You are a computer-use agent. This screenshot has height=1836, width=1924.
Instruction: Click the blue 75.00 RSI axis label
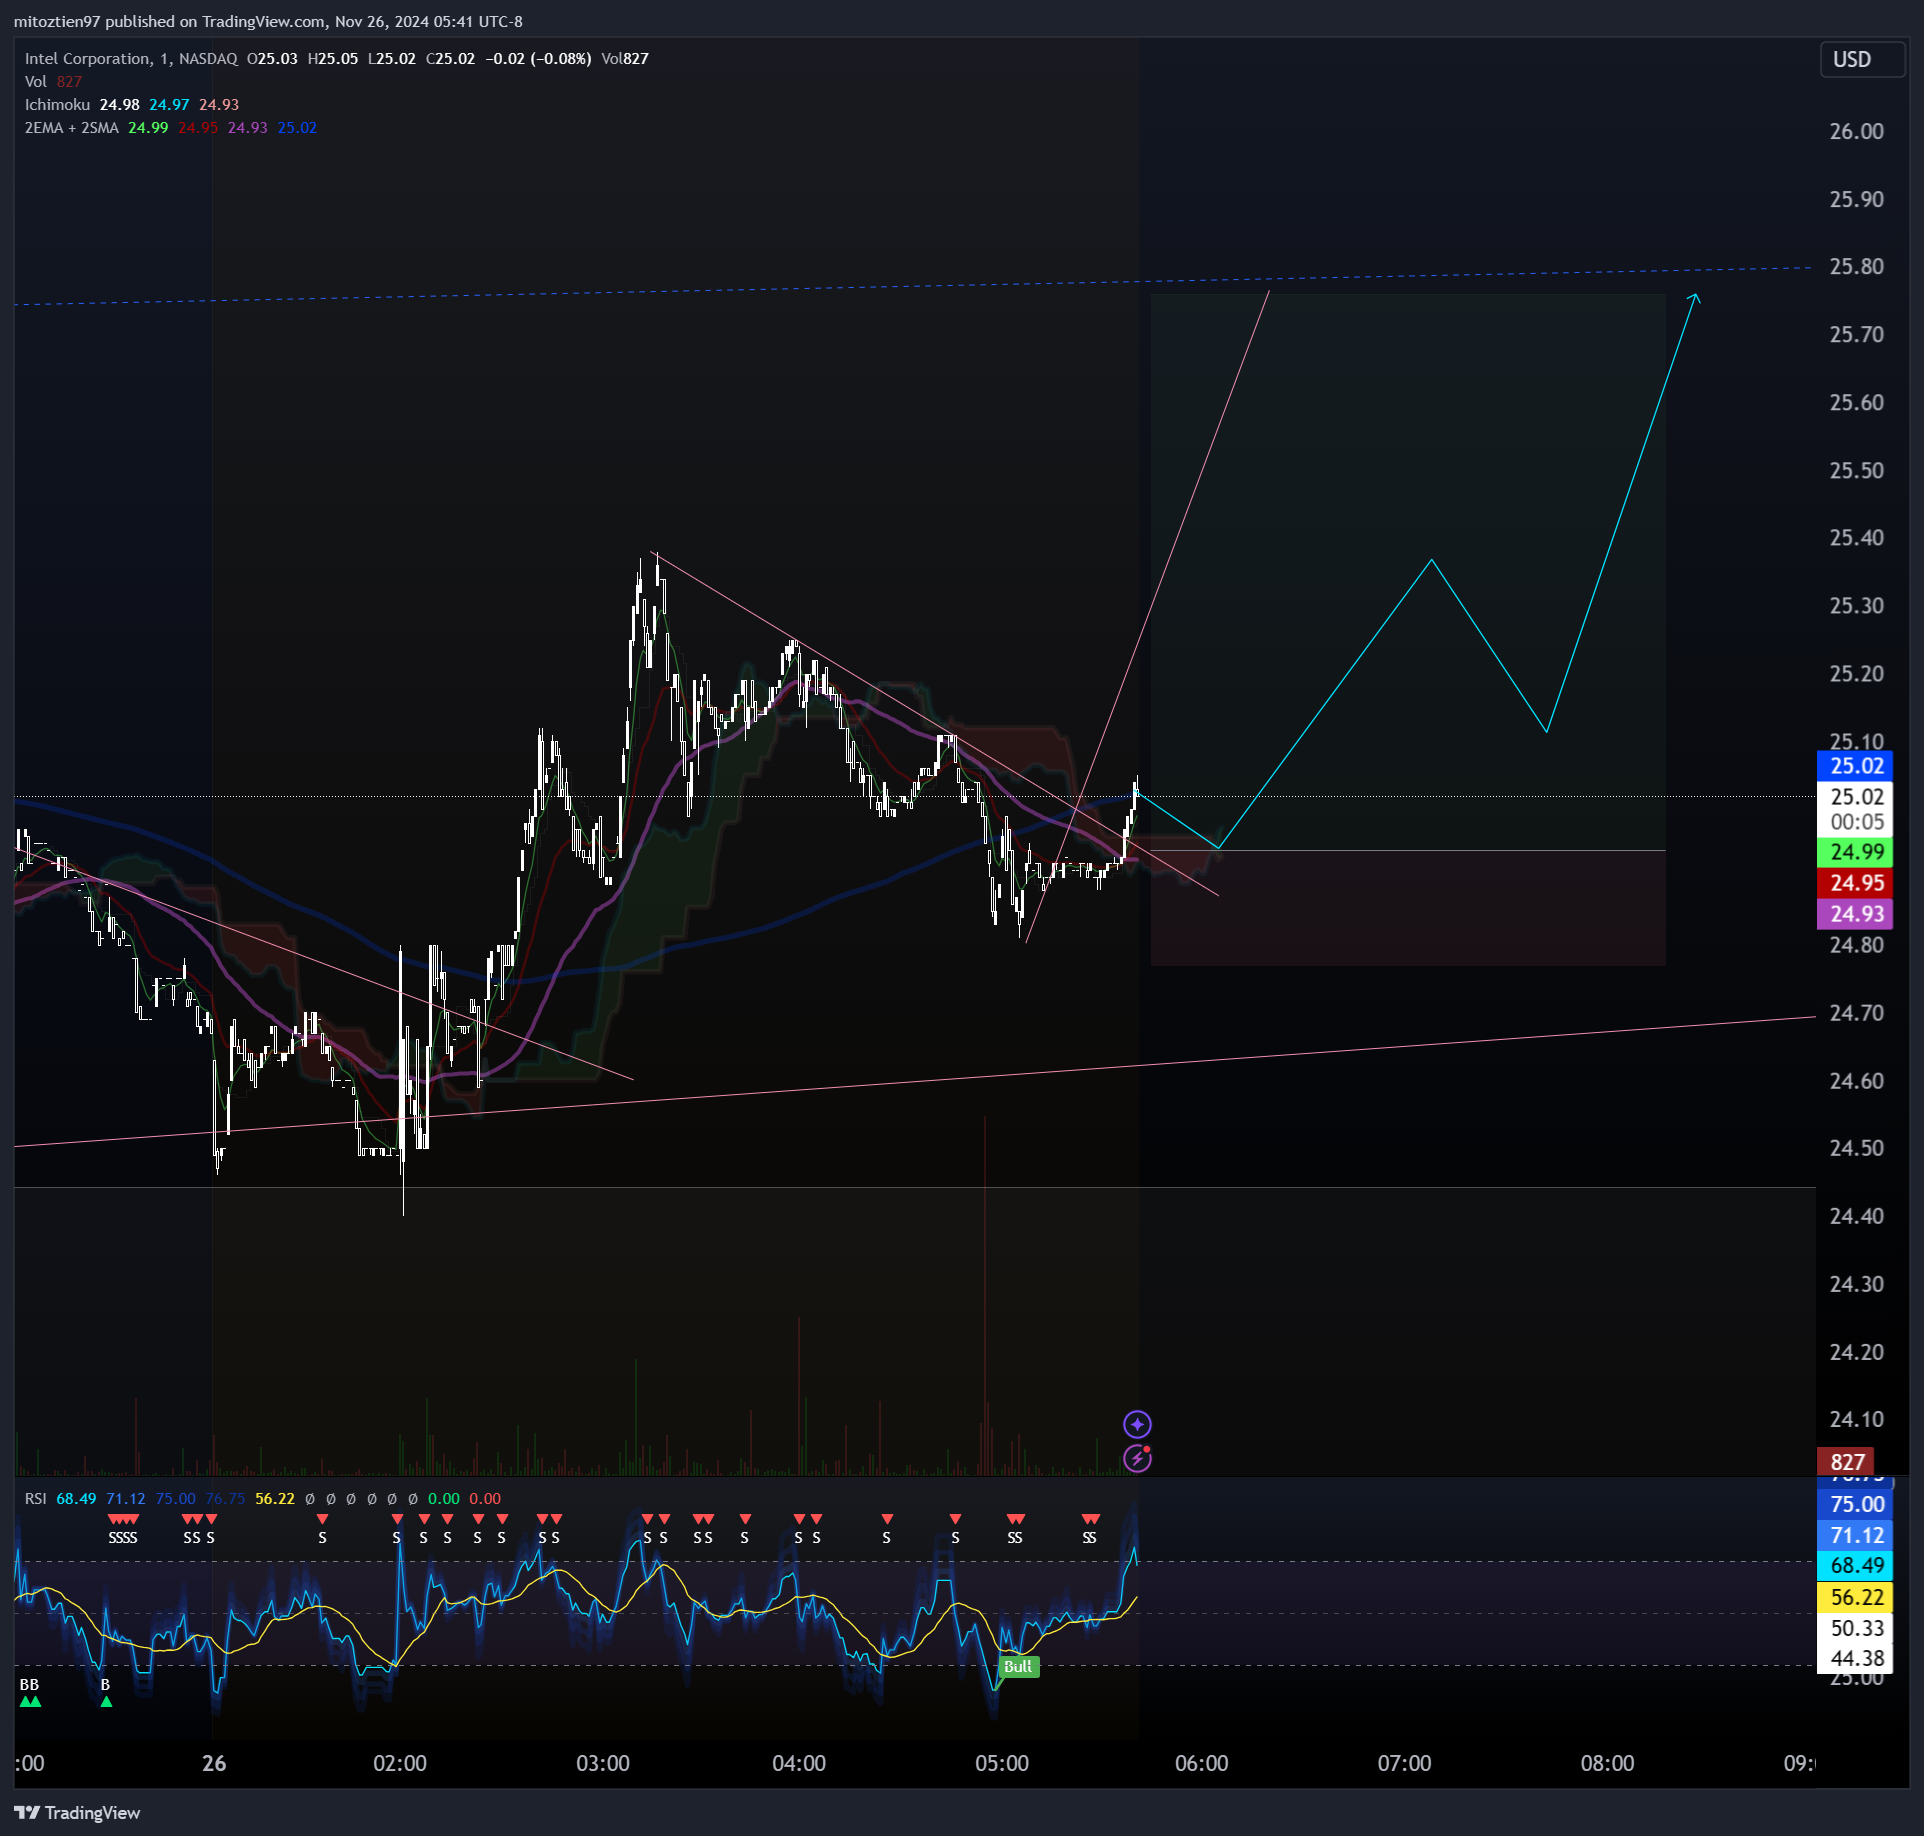point(1855,1504)
